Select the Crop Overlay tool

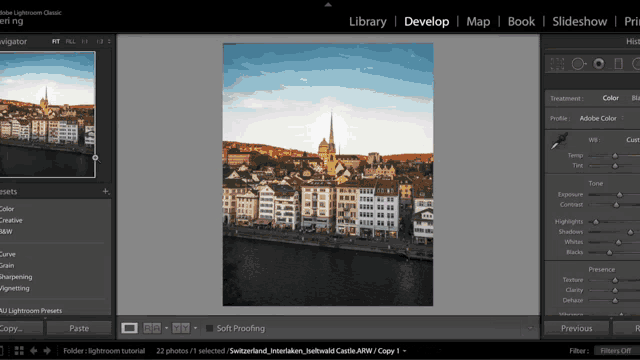[x=557, y=64]
